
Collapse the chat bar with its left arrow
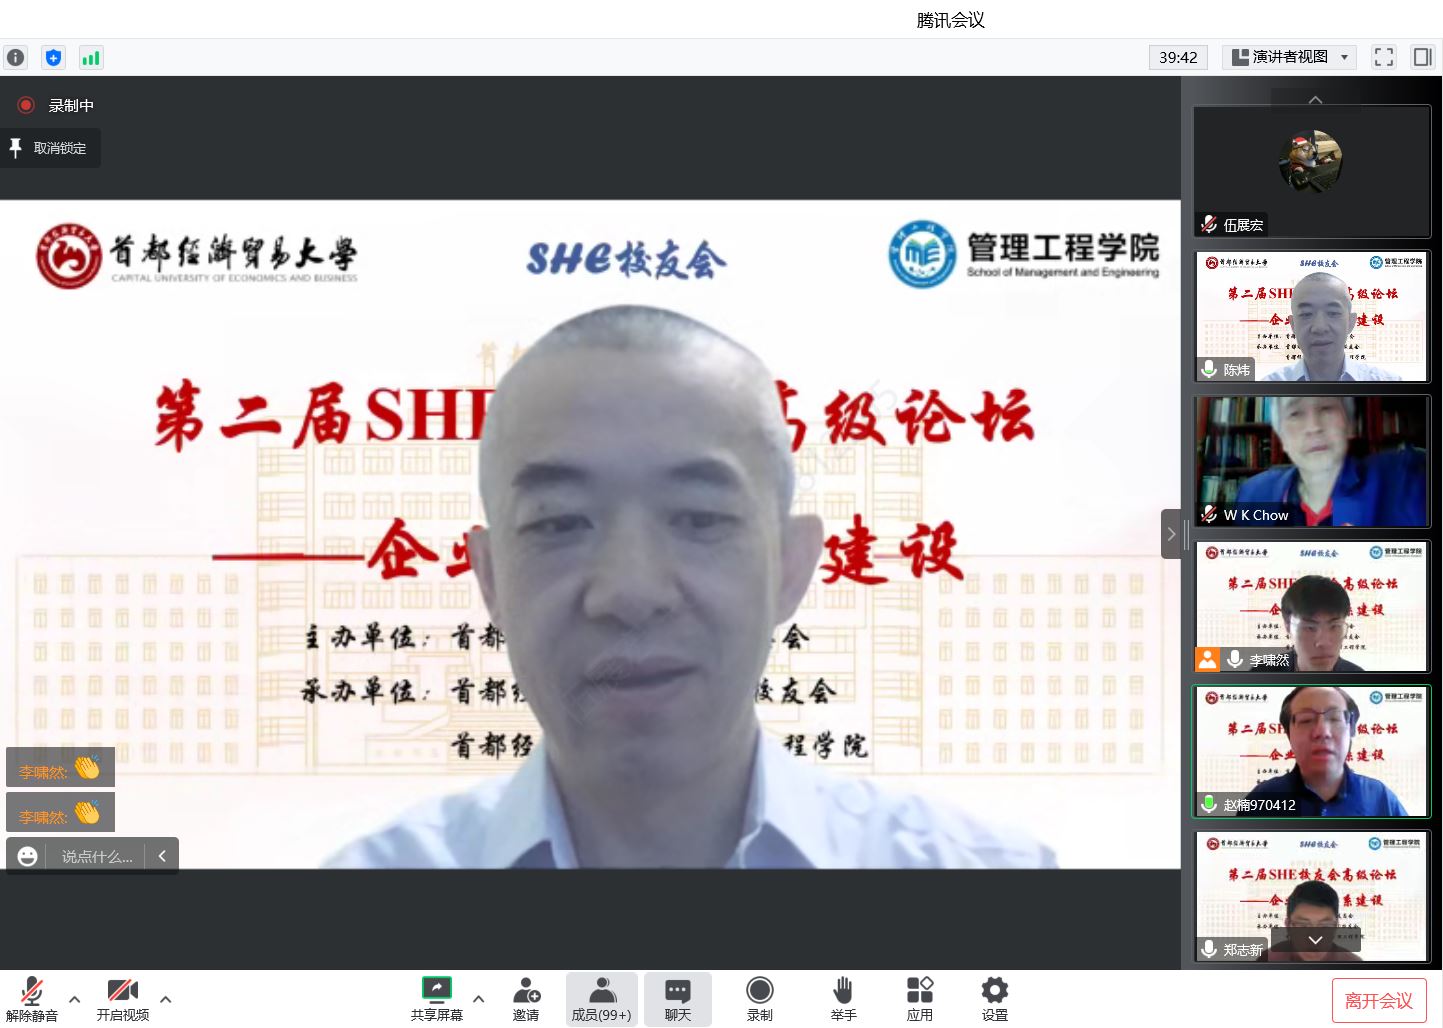(162, 856)
